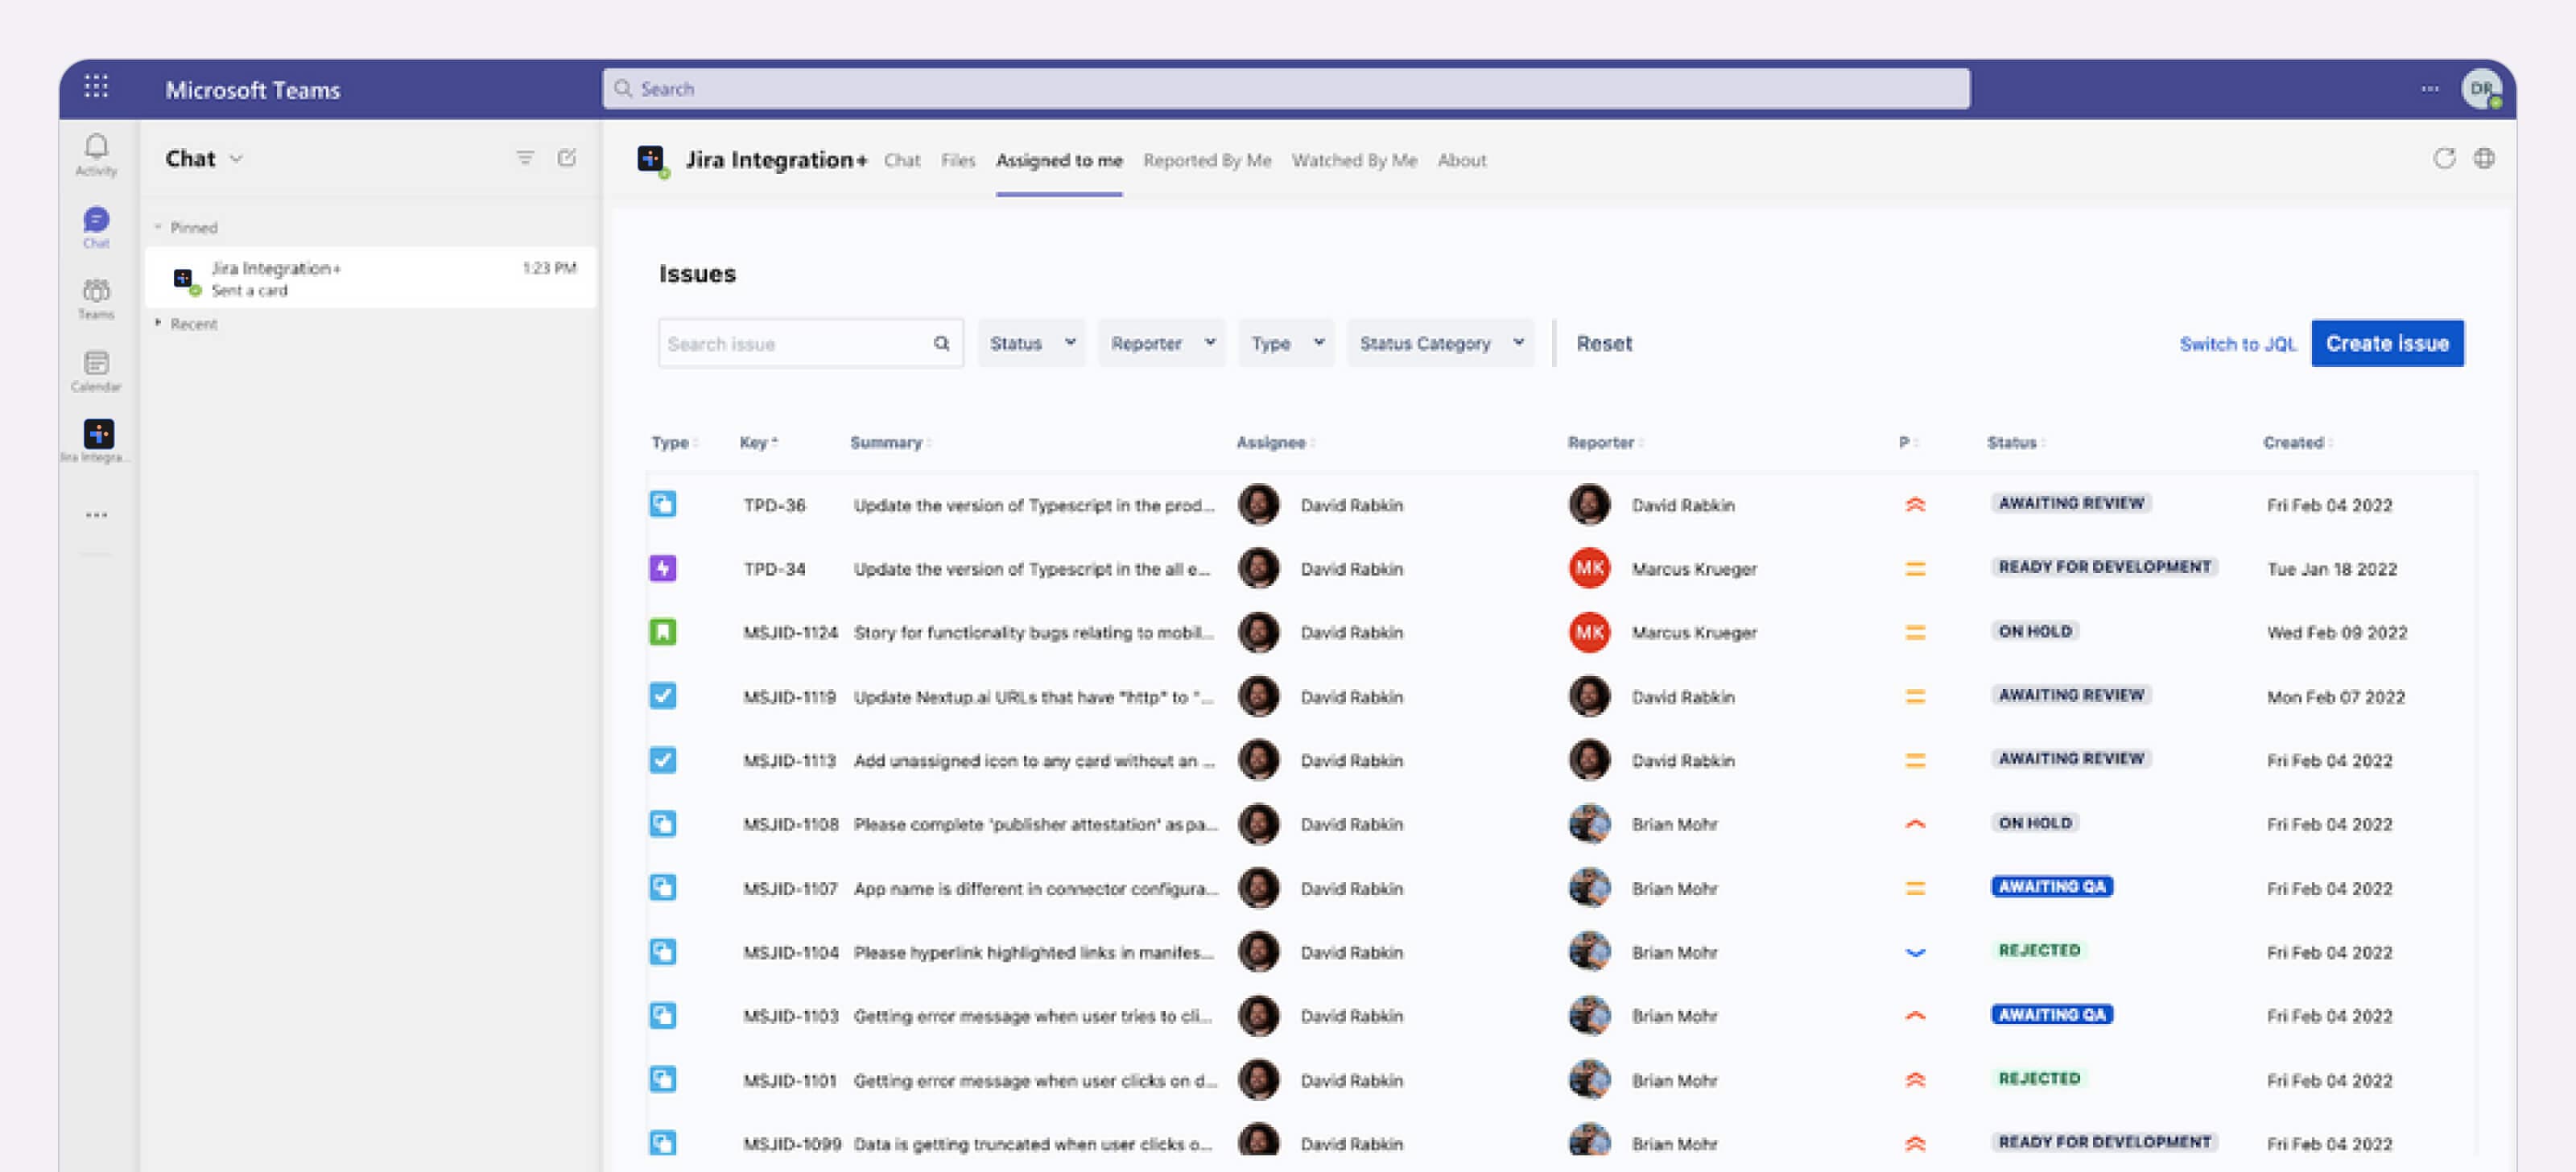Open the Calendar icon in left rail

[96, 371]
